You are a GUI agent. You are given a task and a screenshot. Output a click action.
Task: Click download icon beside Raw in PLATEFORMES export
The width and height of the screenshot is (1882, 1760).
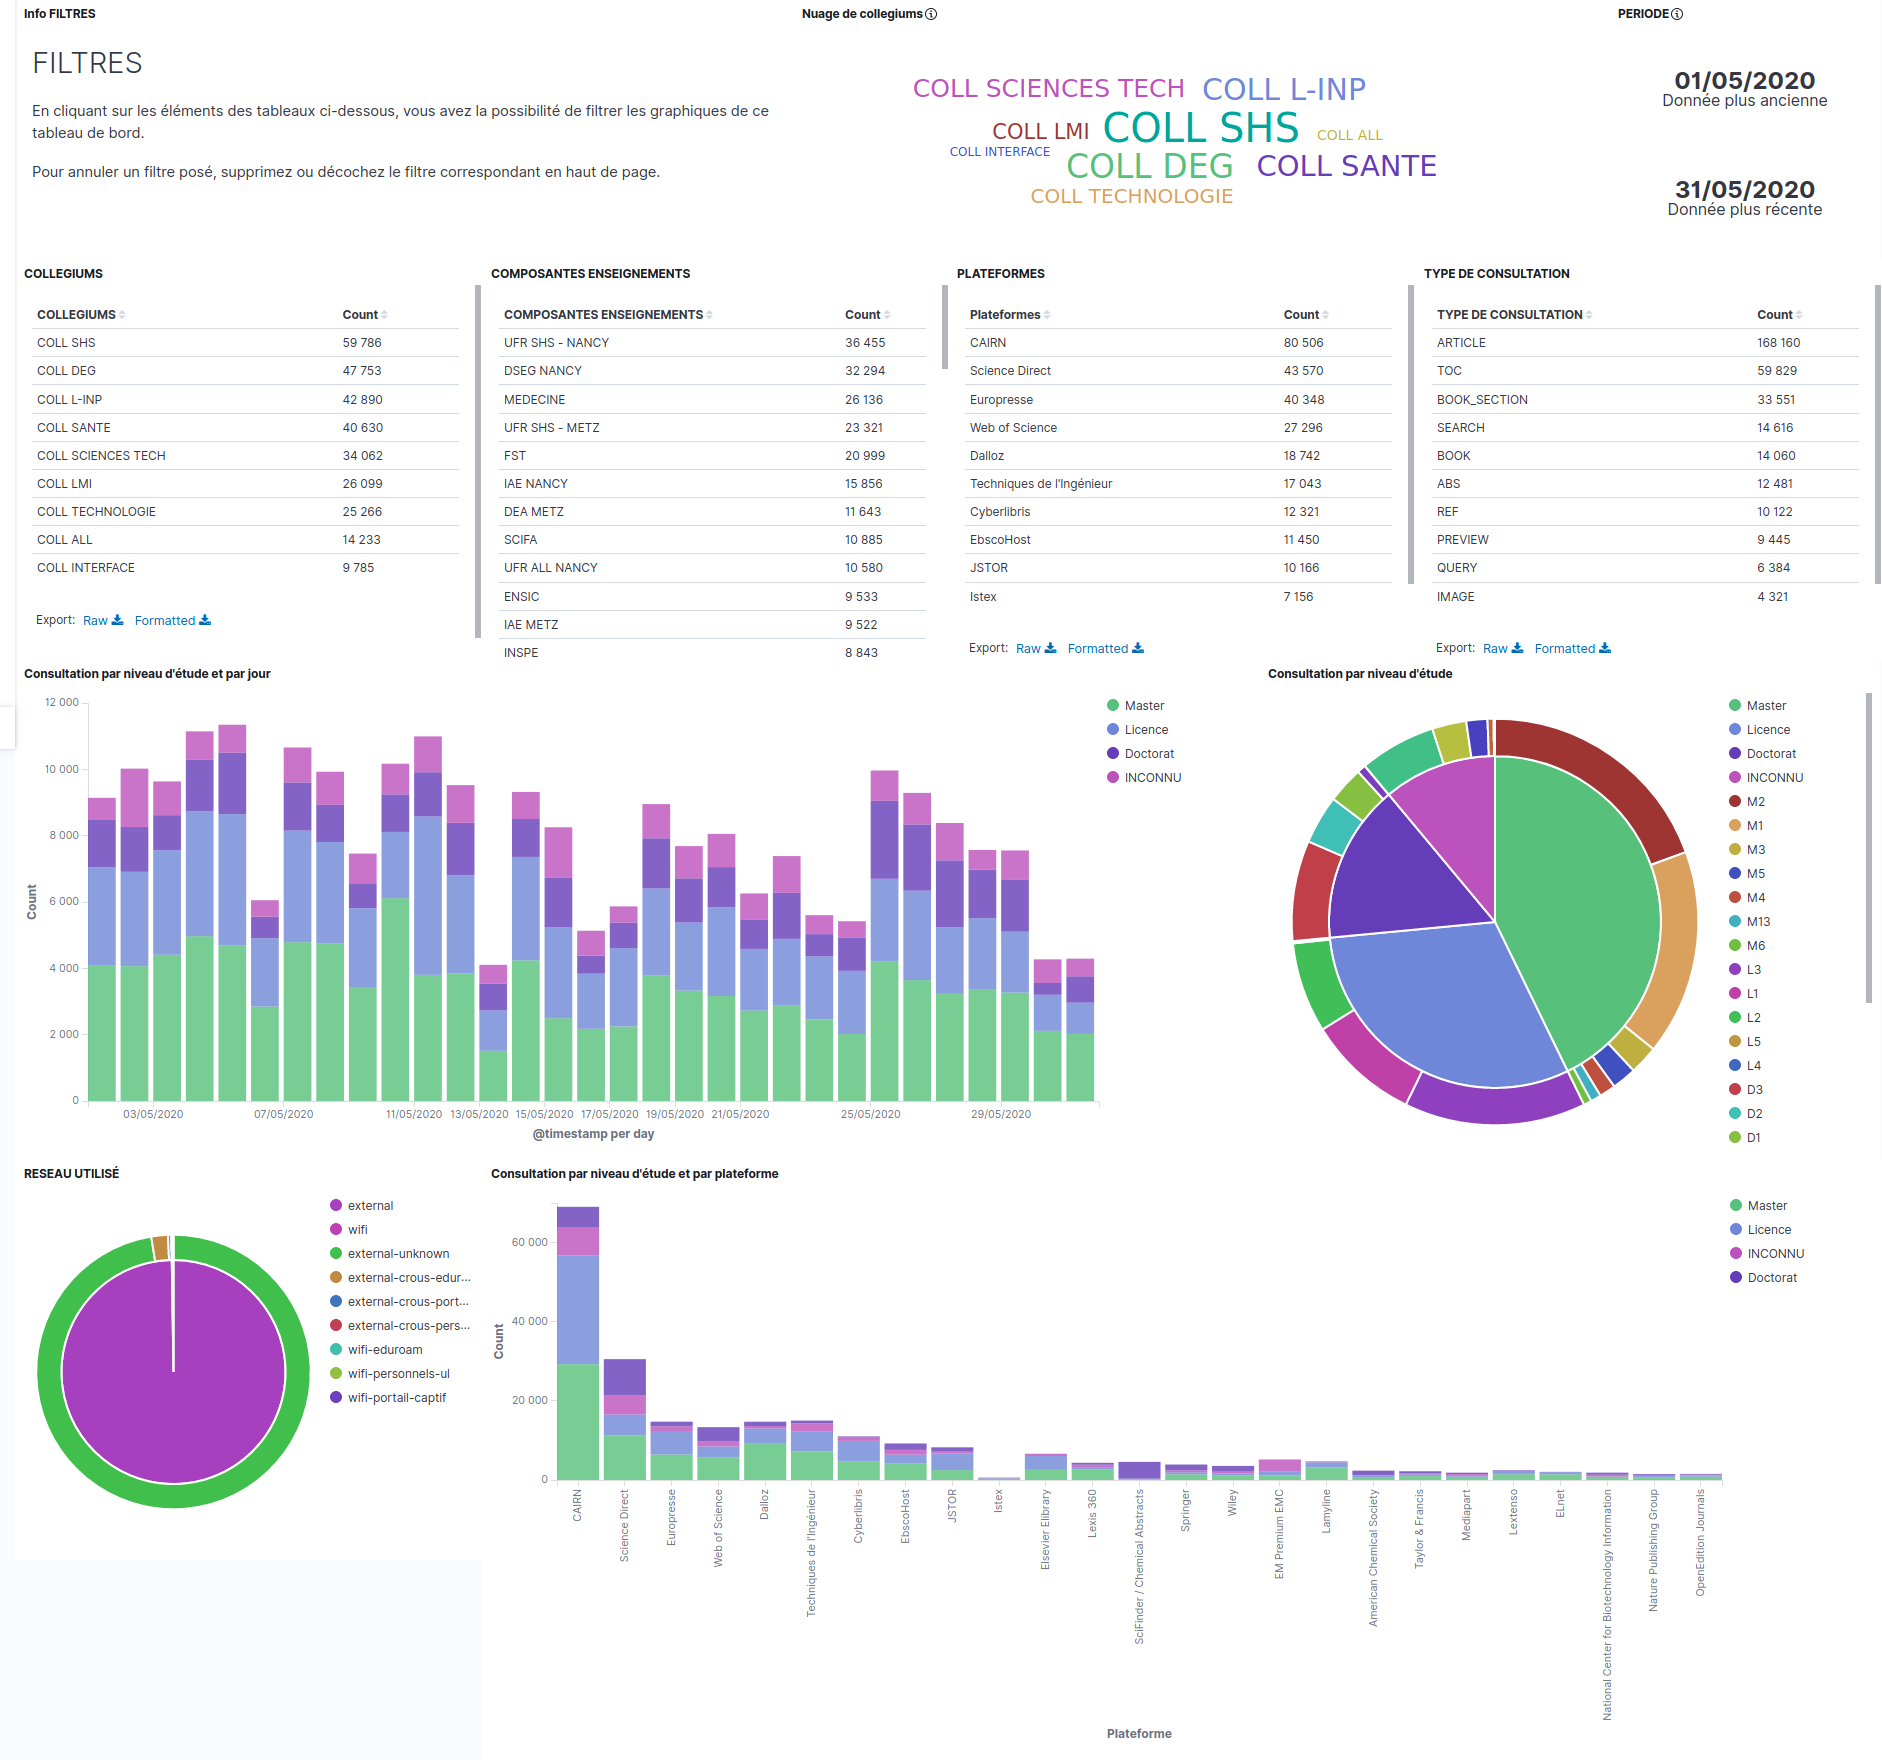click(1050, 648)
